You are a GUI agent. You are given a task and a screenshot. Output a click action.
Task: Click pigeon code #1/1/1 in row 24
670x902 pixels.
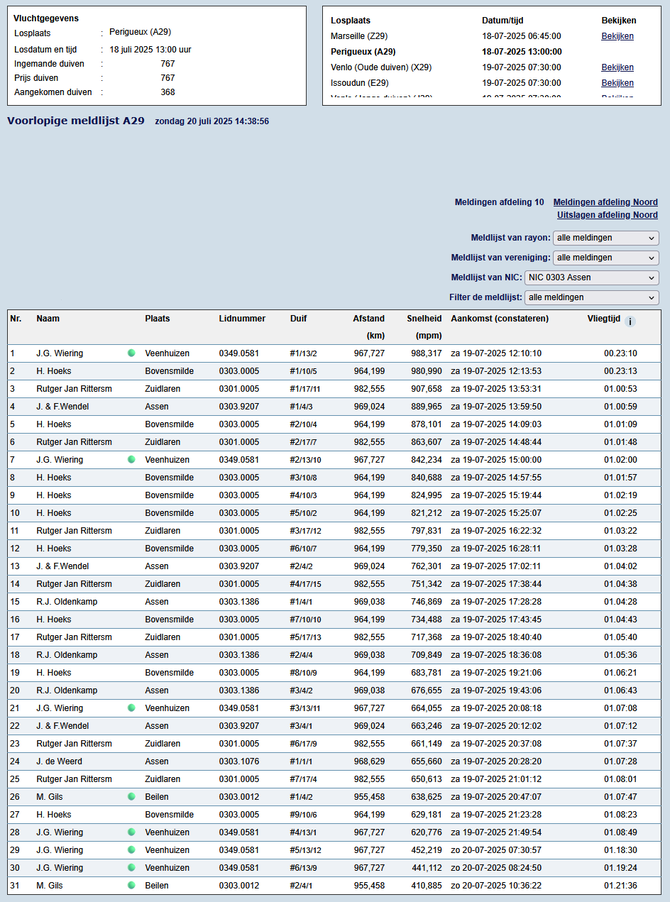pyautogui.click(x=301, y=761)
